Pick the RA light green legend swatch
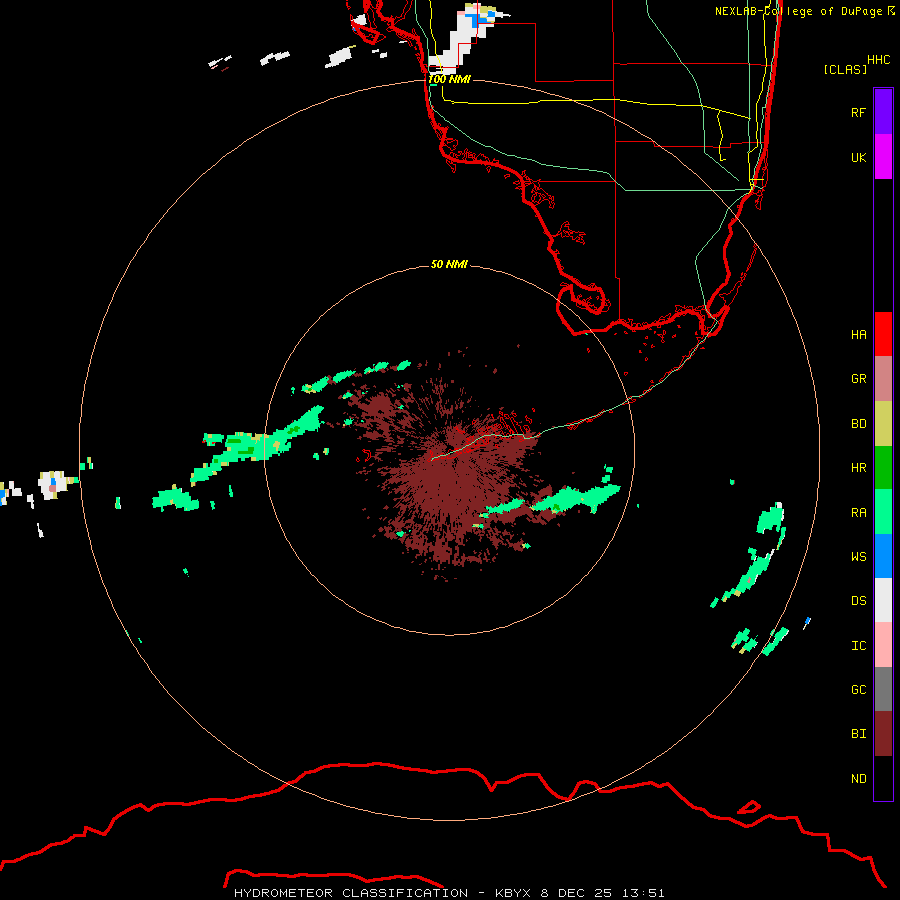This screenshot has width=900, height=900. [x=883, y=512]
